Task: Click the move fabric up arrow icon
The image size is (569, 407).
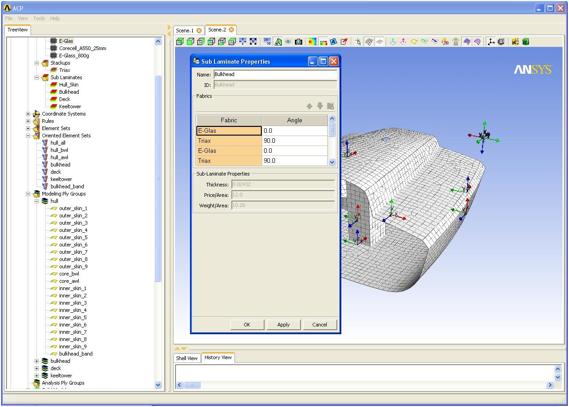Action: click(x=310, y=106)
